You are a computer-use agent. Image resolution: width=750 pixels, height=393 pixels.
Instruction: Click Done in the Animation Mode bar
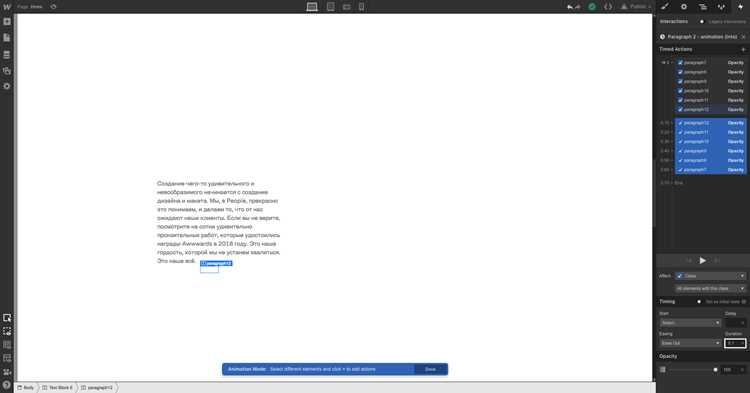(430, 369)
